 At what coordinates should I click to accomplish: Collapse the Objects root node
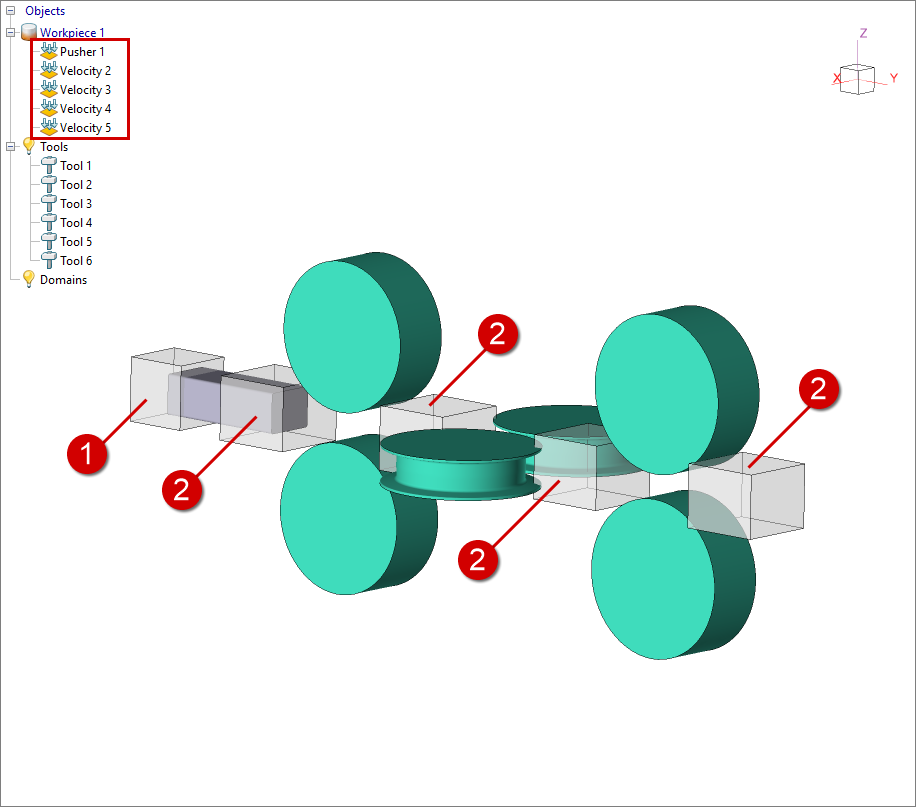point(10,11)
